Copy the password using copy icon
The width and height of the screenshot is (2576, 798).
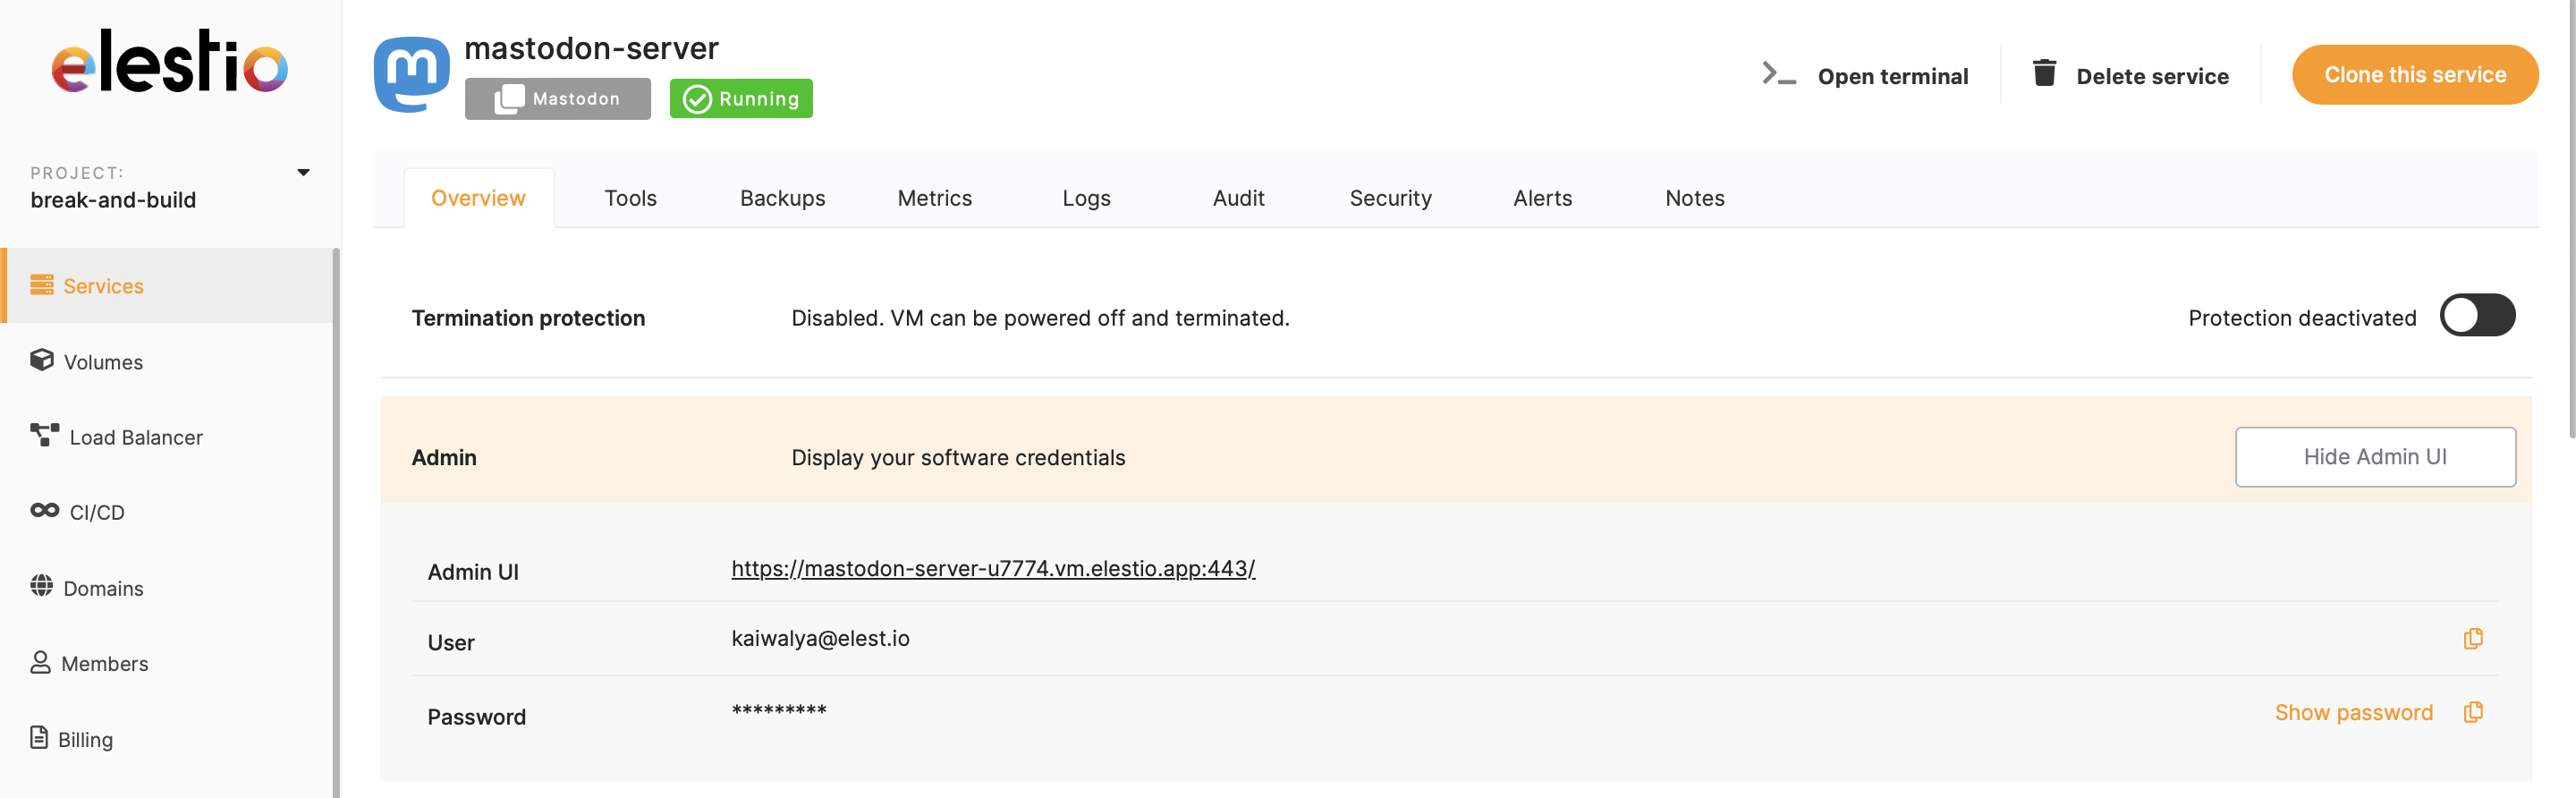point(2472,713)
